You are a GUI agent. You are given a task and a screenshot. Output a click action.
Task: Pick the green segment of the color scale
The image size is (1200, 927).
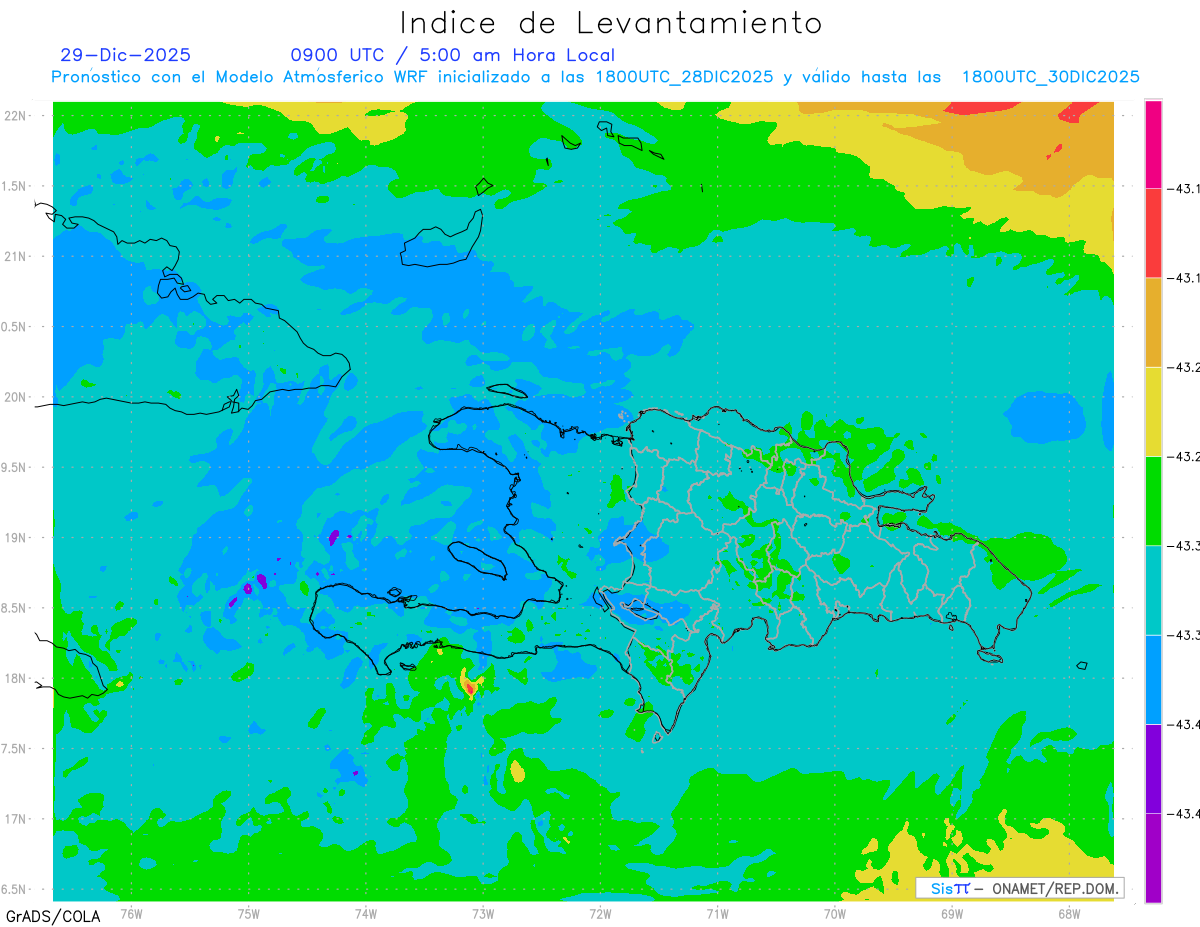[1153, 500]
